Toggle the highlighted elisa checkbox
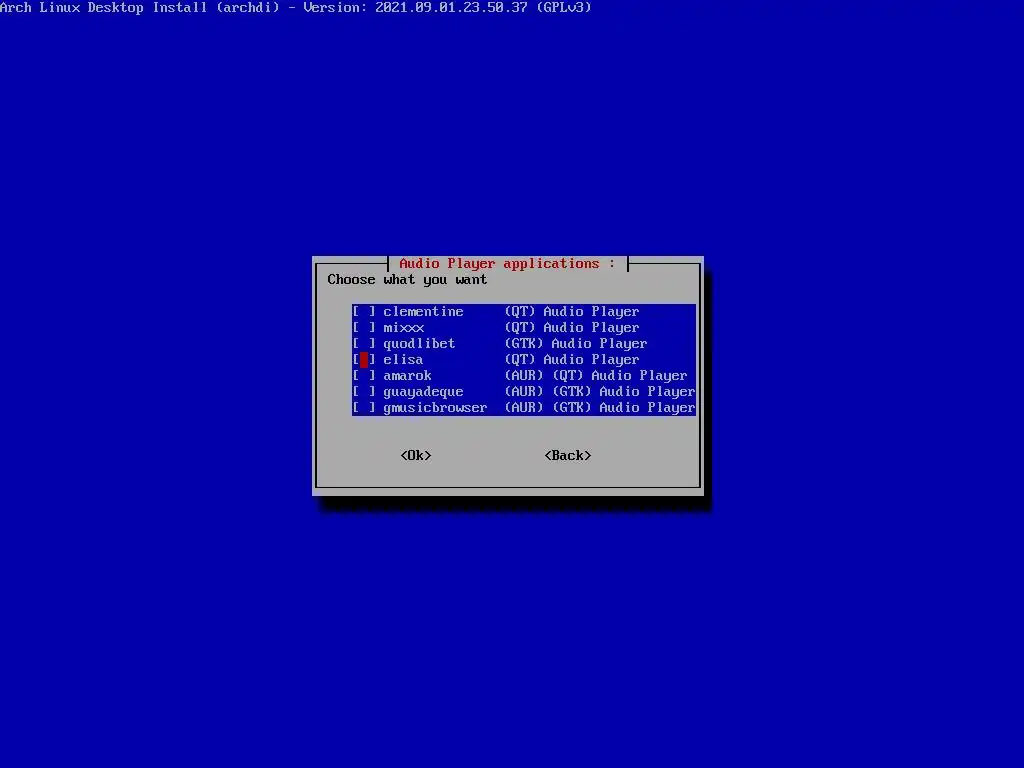Image resolution: width=1024 pixels, height=768 pixels. coord(364,360)
